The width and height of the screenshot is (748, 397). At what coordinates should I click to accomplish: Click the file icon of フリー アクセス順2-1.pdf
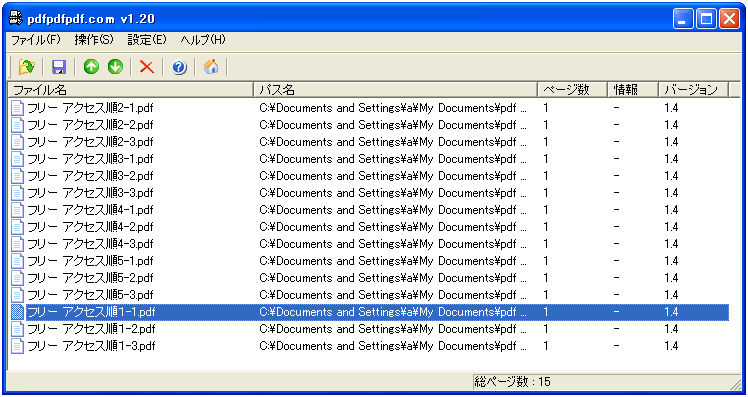coord(17,108)
